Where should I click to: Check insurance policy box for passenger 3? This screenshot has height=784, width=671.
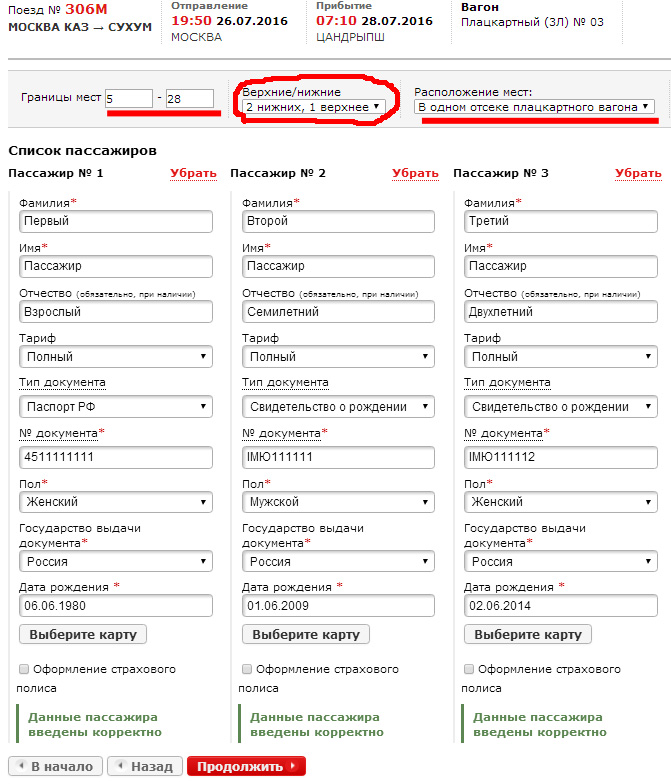point(469,669)
